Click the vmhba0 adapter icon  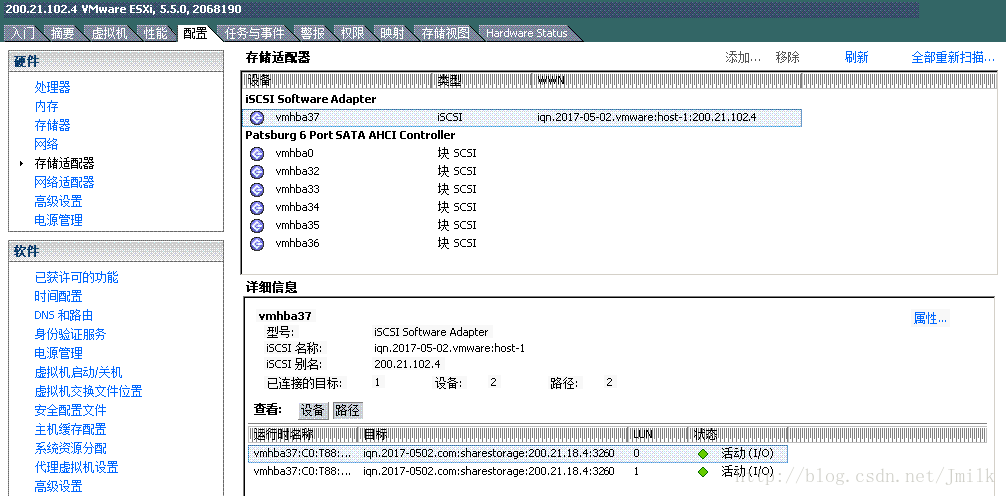[x=257, y=153]
